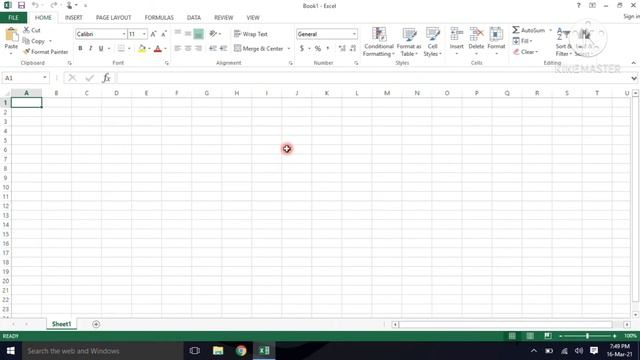Open the Orientation text rotation tool
Viewport: 640px width, 360px height.
point(213,34)
